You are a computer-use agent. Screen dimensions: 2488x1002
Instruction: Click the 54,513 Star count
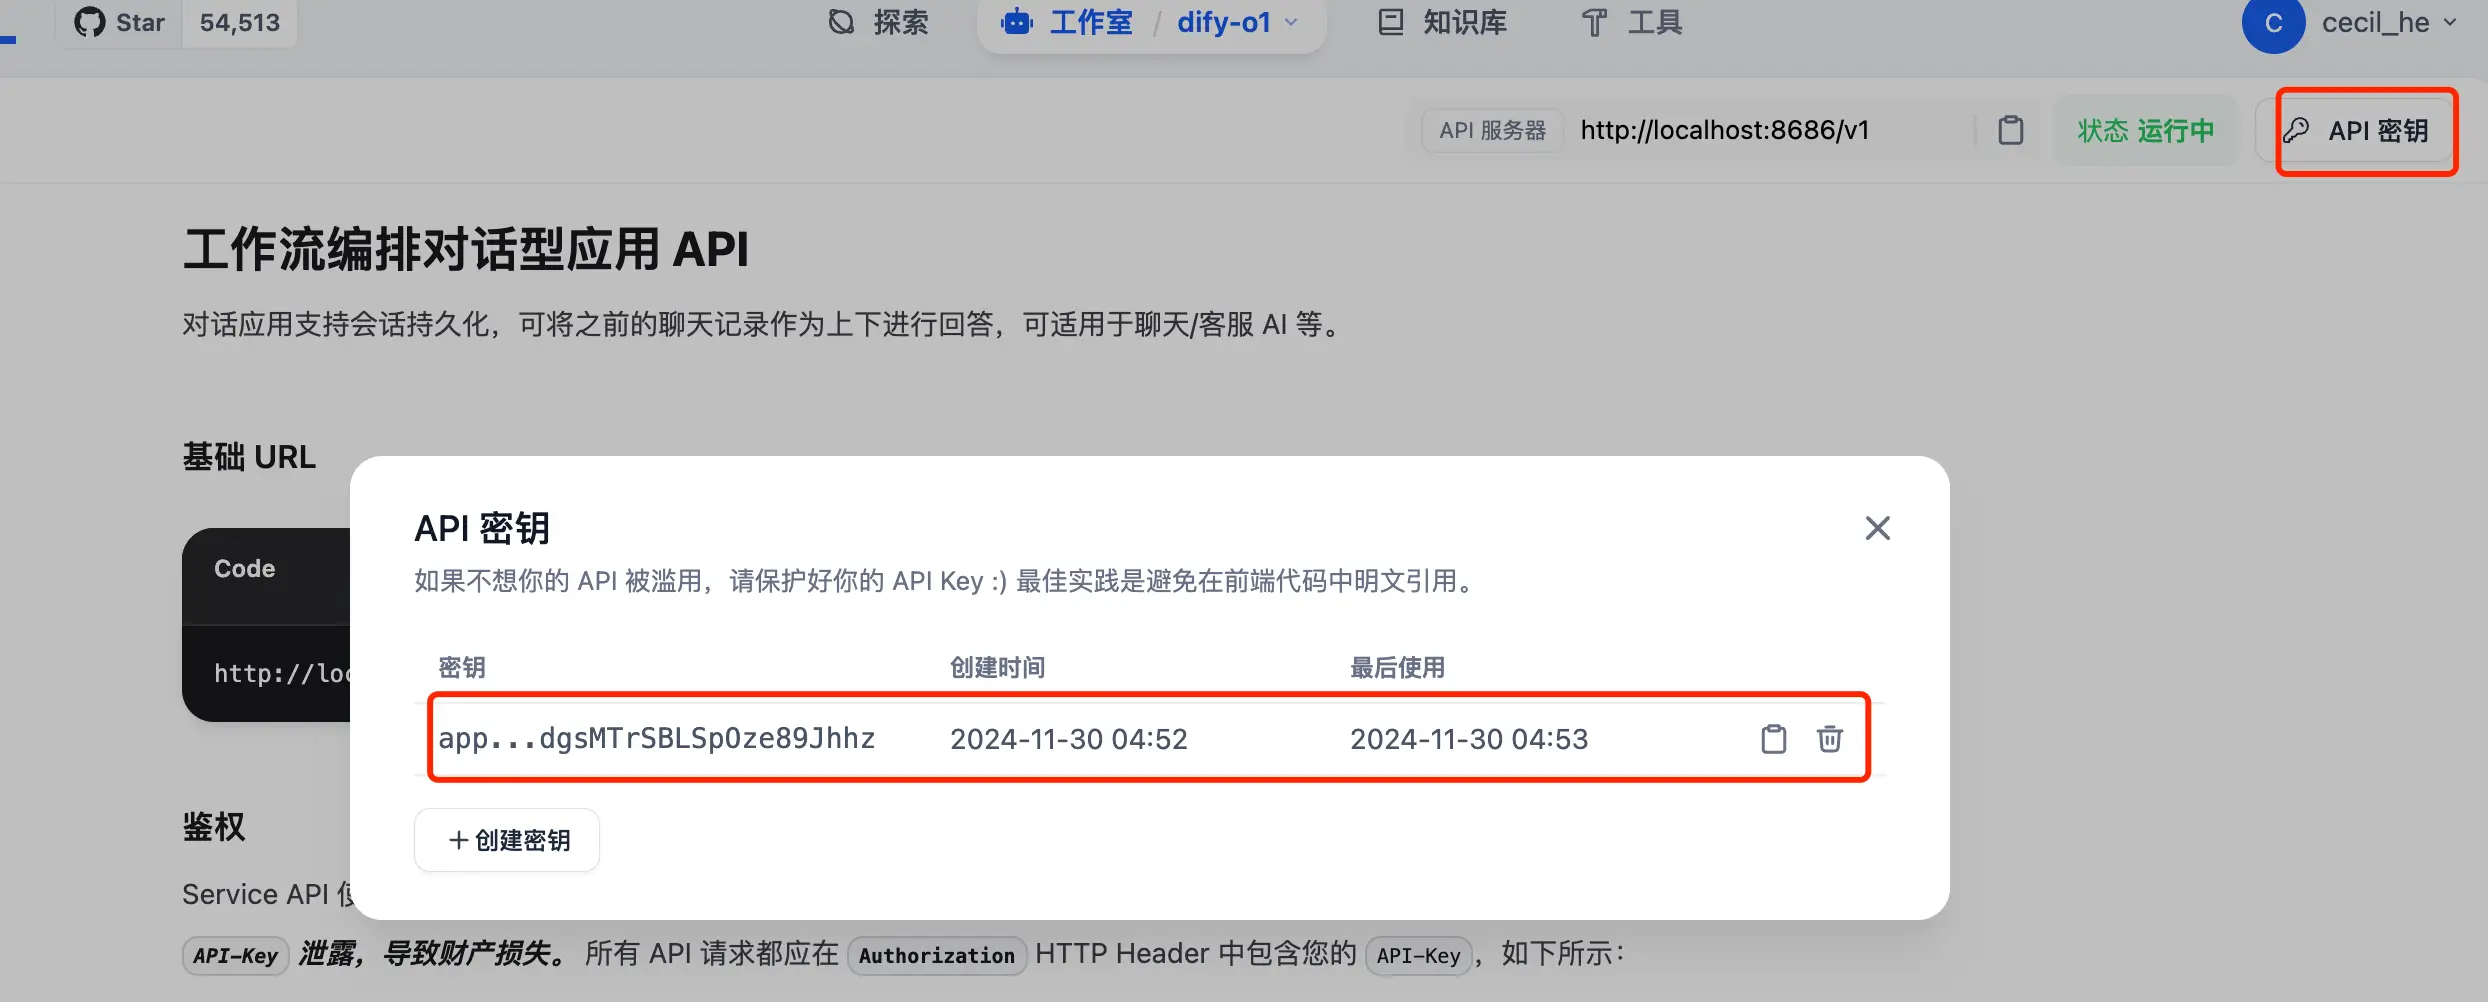(238, 22)
